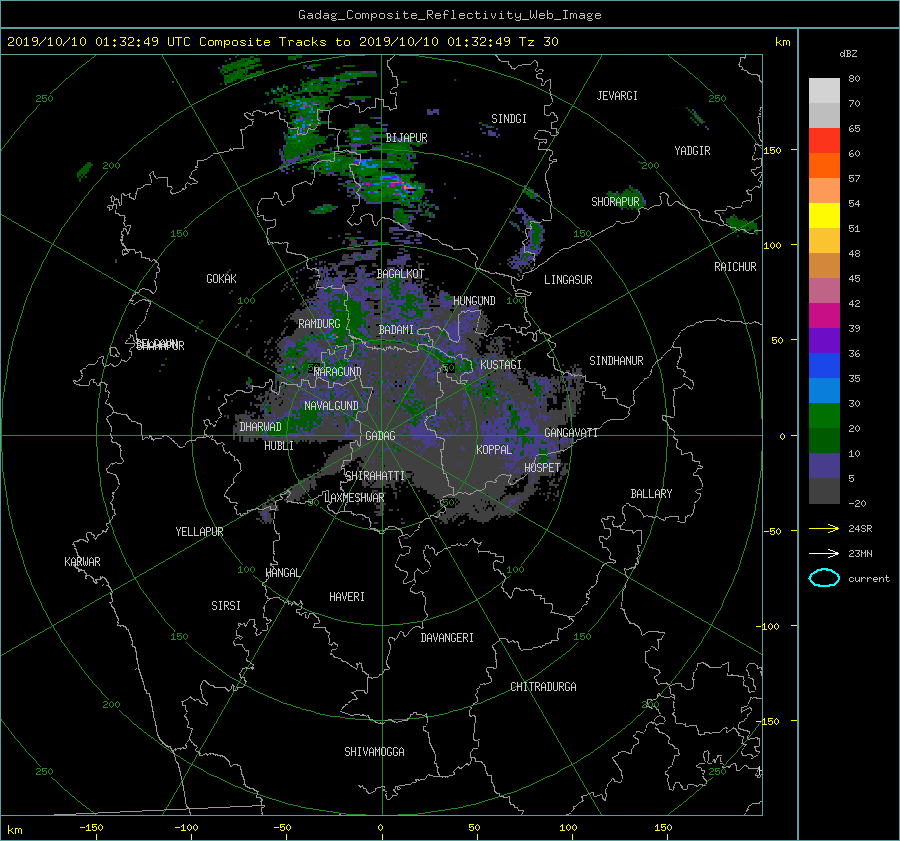Click the HUNGUND city label
Viewport: 900px width, 841px height.
coord(474,301)
